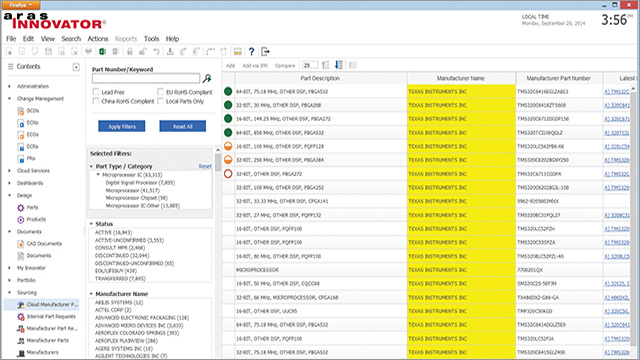The image size is (640, 360).
Task: Select the ACTIVE status filter
Action: (x=113, y=232)
